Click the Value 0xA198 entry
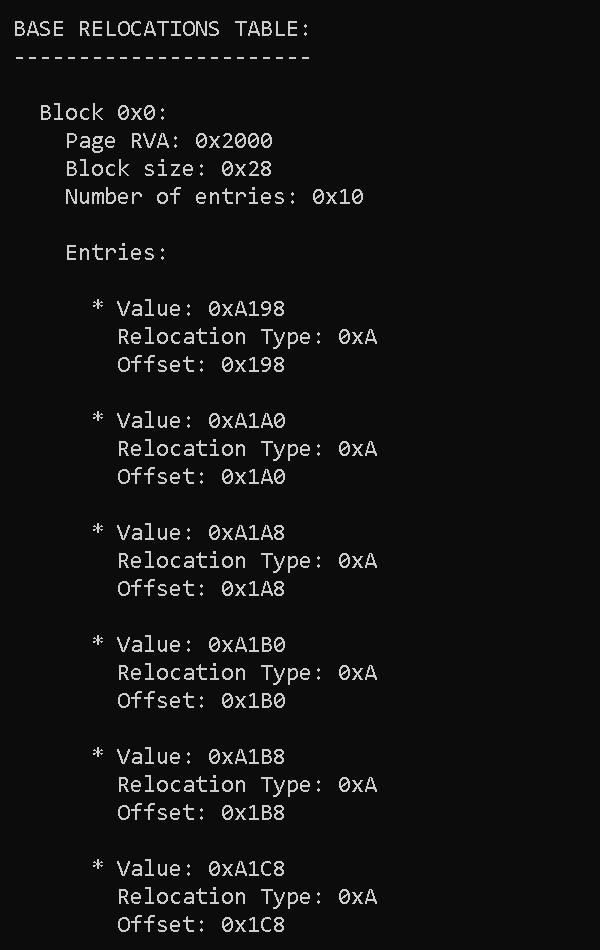The height and width of the screenshot is (950, 600). tap(201, 309)
